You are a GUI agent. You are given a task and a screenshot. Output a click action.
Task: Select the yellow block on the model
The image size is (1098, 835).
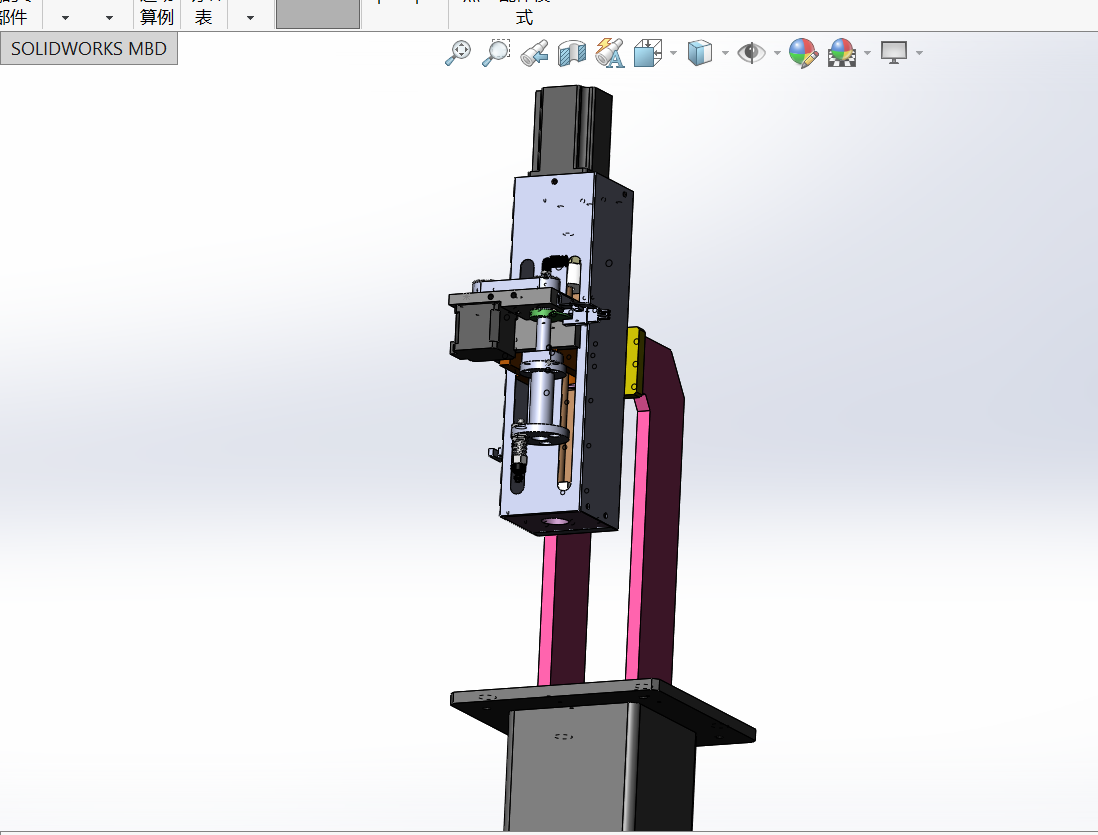tap(633, 362)
